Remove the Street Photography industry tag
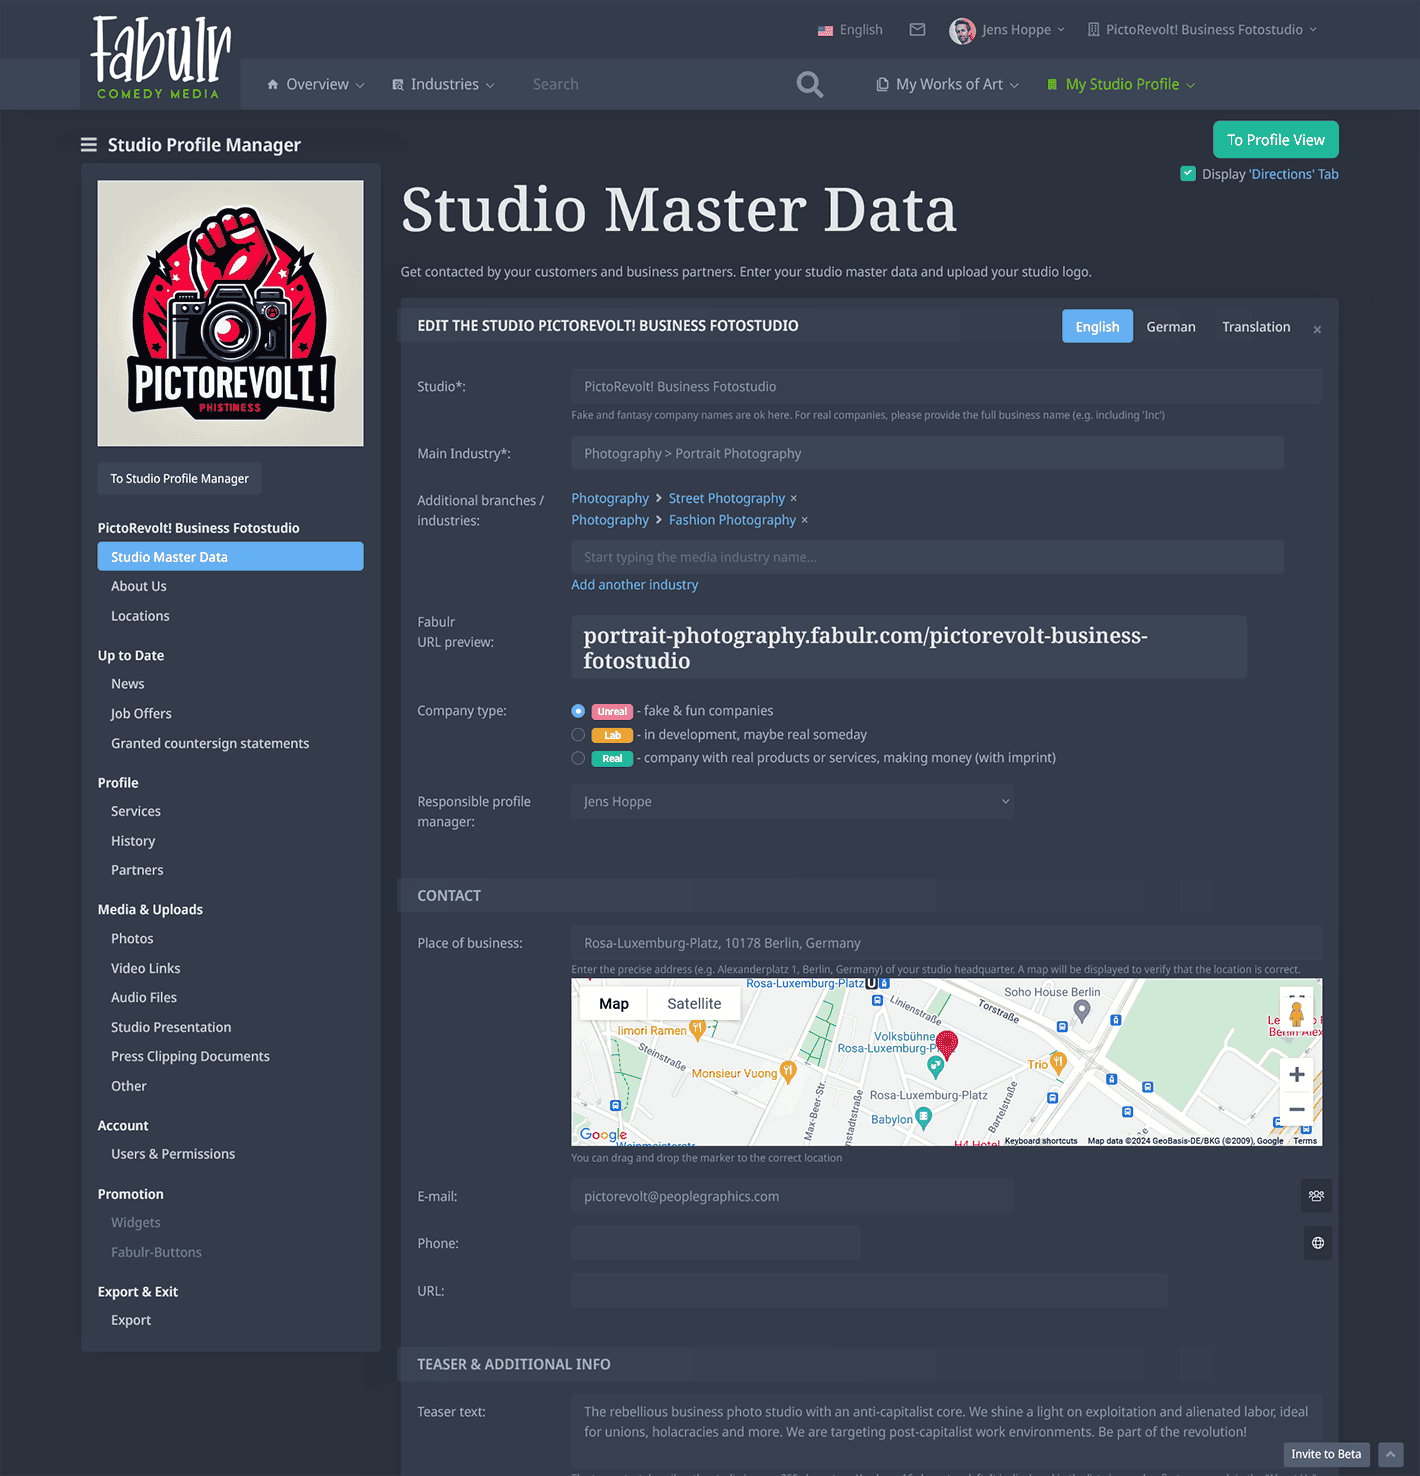The height and width of the screenshot is (1476, 1420). click(793, 498)
